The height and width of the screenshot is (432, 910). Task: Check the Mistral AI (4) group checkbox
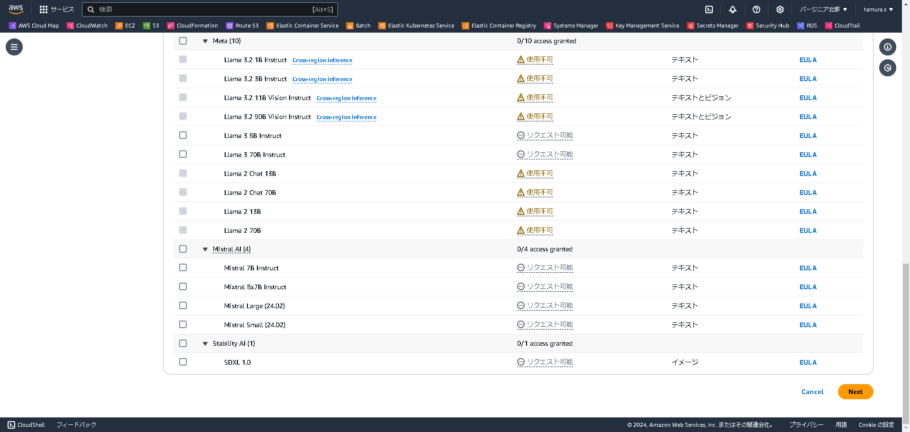(183, 249)
